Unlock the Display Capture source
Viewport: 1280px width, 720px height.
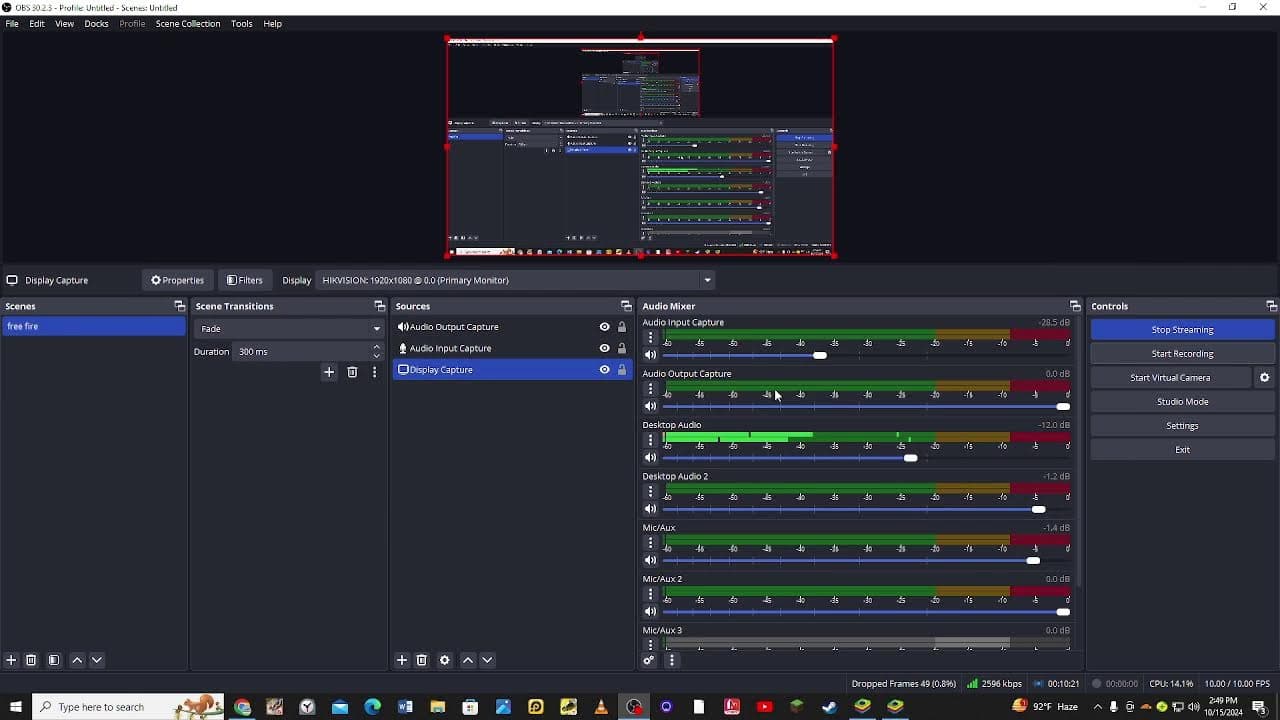click(x=622, y=370)
